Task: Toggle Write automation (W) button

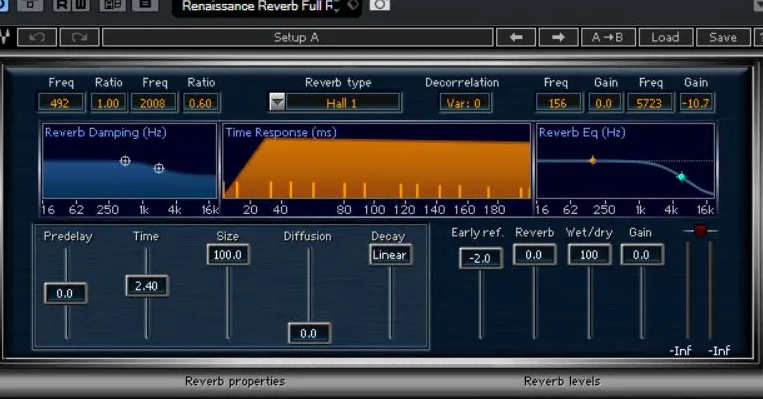Action: 80,5
